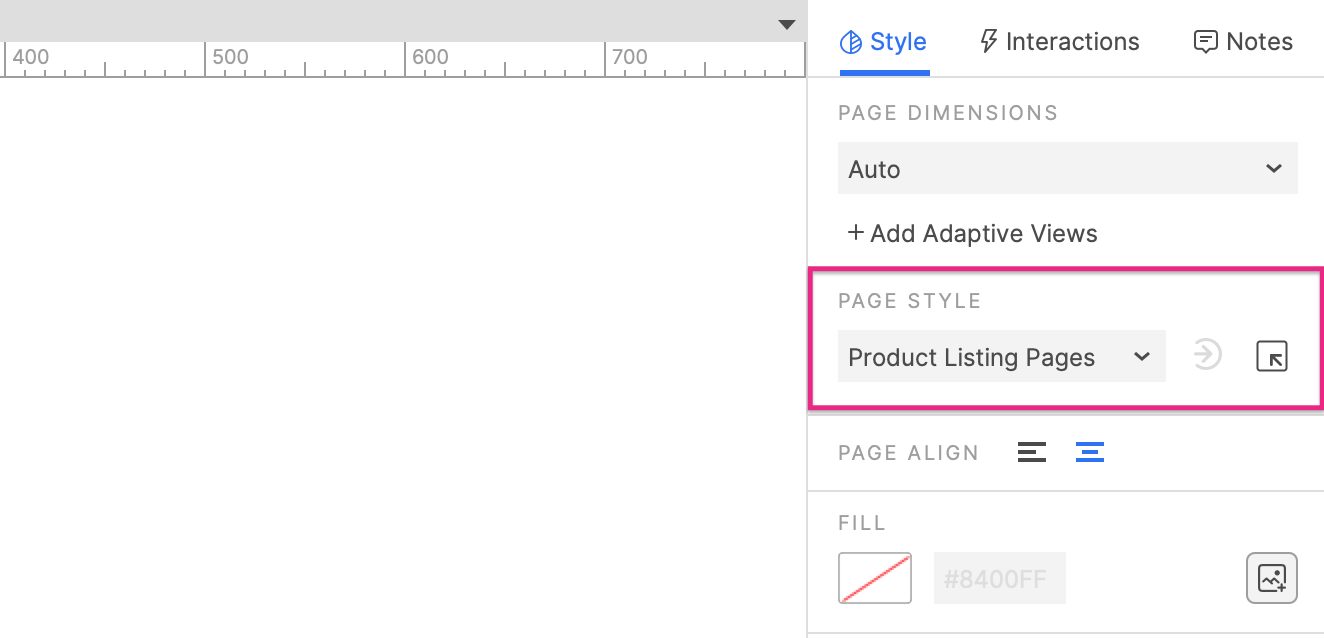Click the #8400FF hex color field

pos(1000,578)
